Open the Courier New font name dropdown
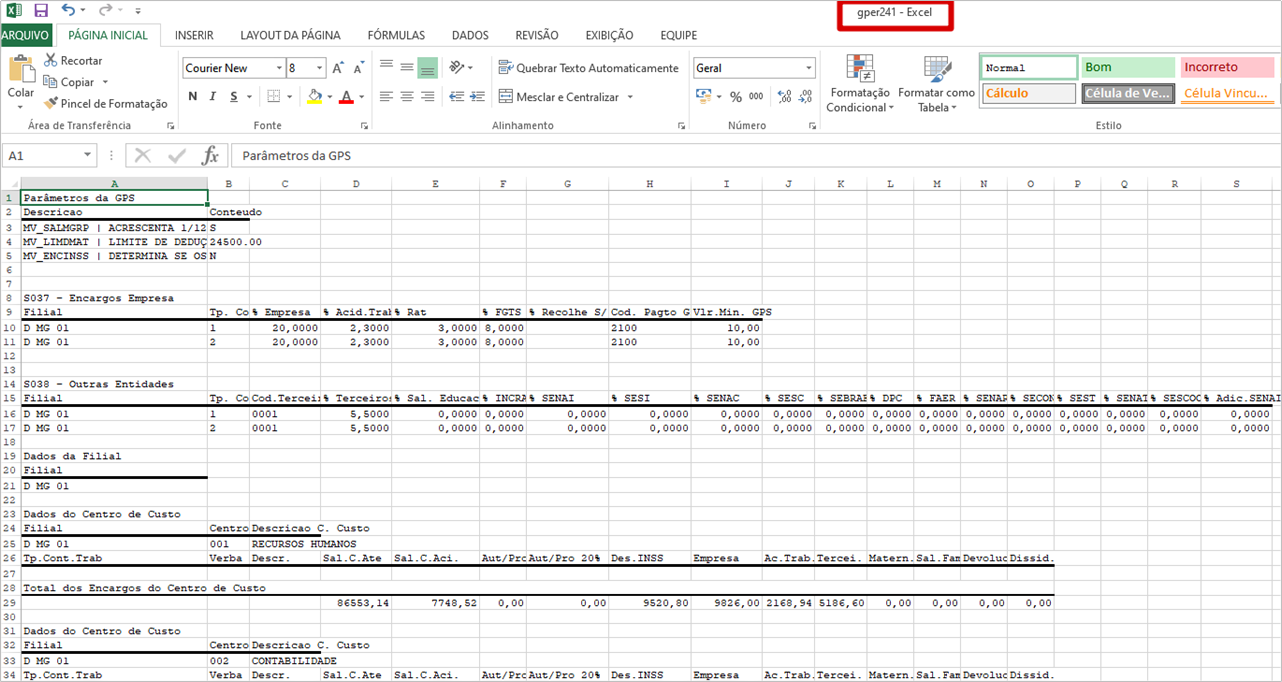Image resolution: width=1282 pixels, height=682 pixels. pos(279,68)
